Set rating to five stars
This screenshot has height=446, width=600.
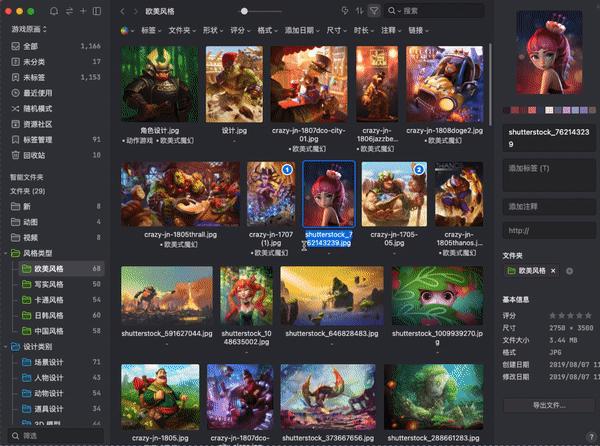pos(588,316)
